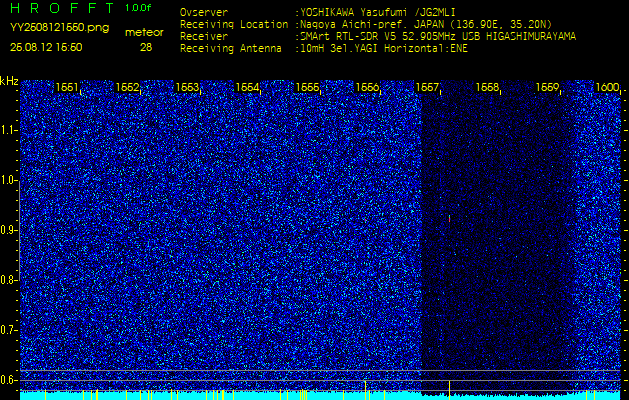Click observer name YOSHIKAWA Yasufumi /JG2MLI
The width and height of the screenshot is (629, 400).
click(x=377, y=12)
